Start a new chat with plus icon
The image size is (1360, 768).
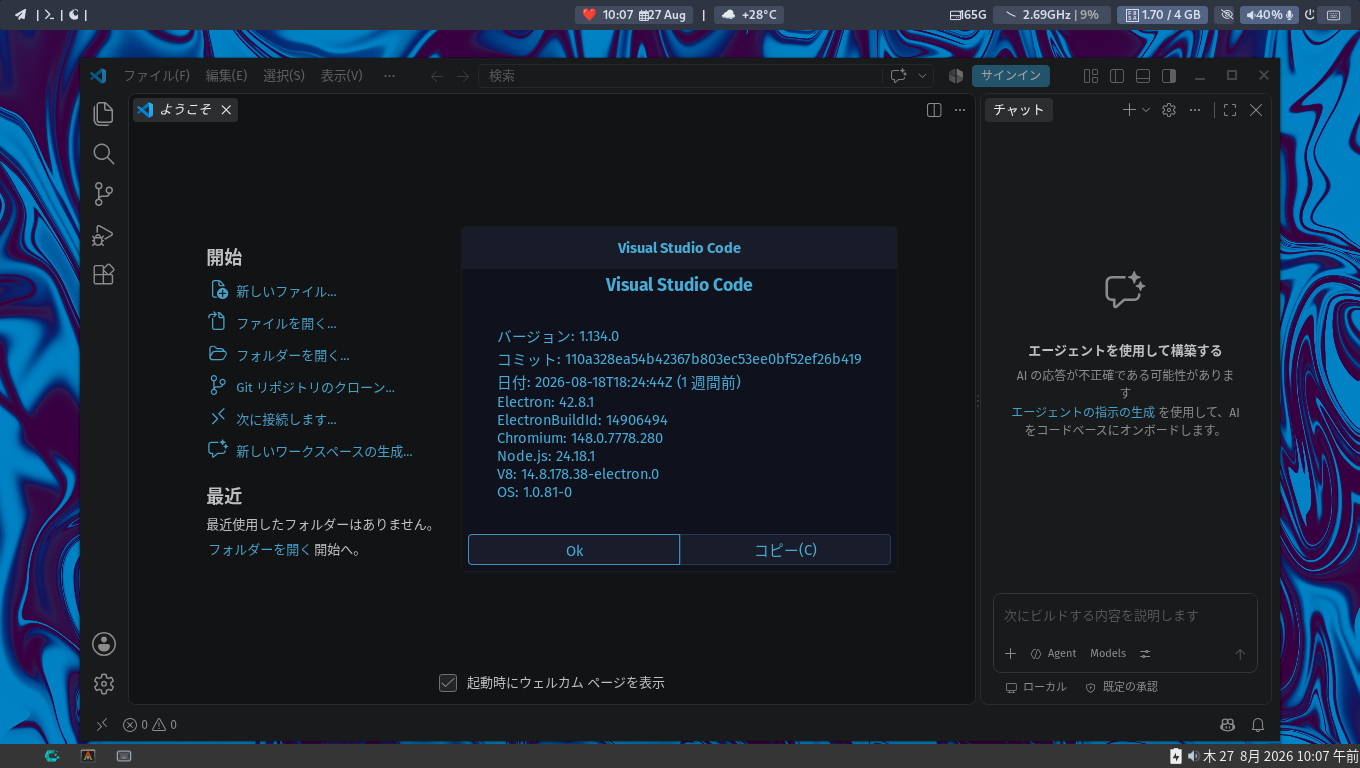tap(1129, 110)
